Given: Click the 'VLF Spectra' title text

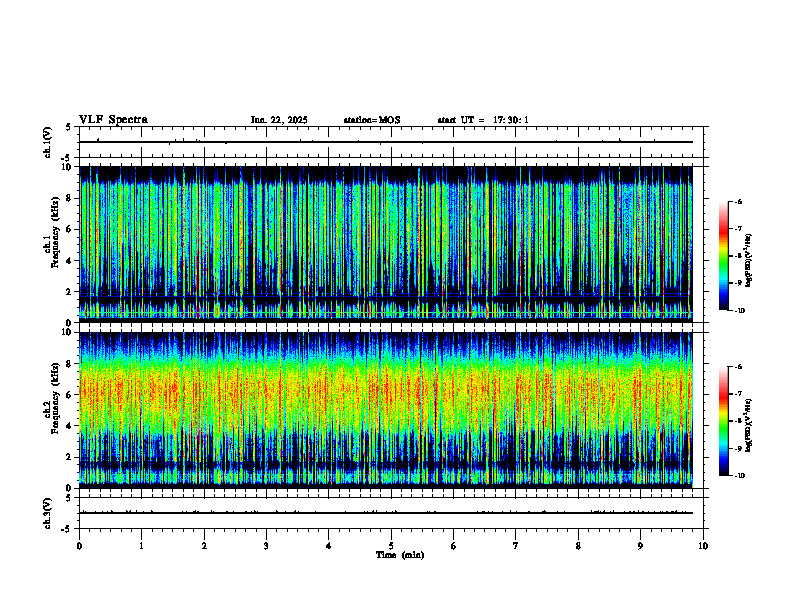Looking at the screenshot, I should [113, 120].
